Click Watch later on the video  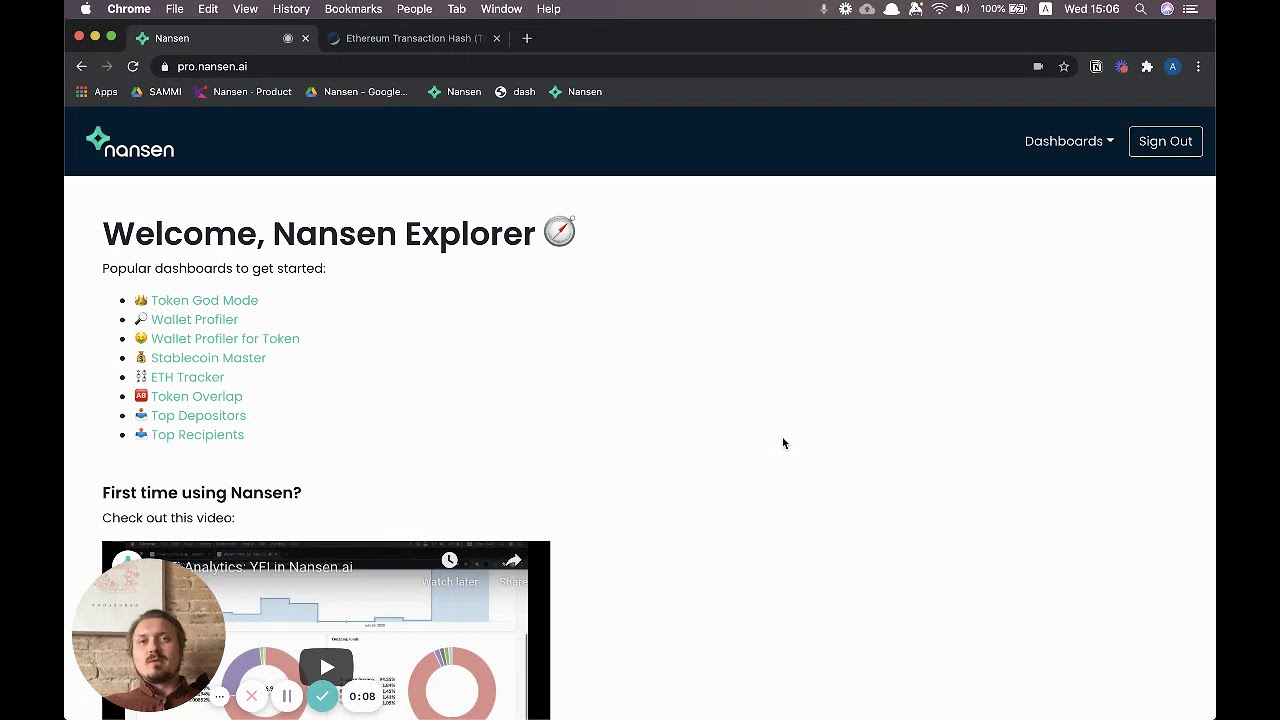coord(450,570)
